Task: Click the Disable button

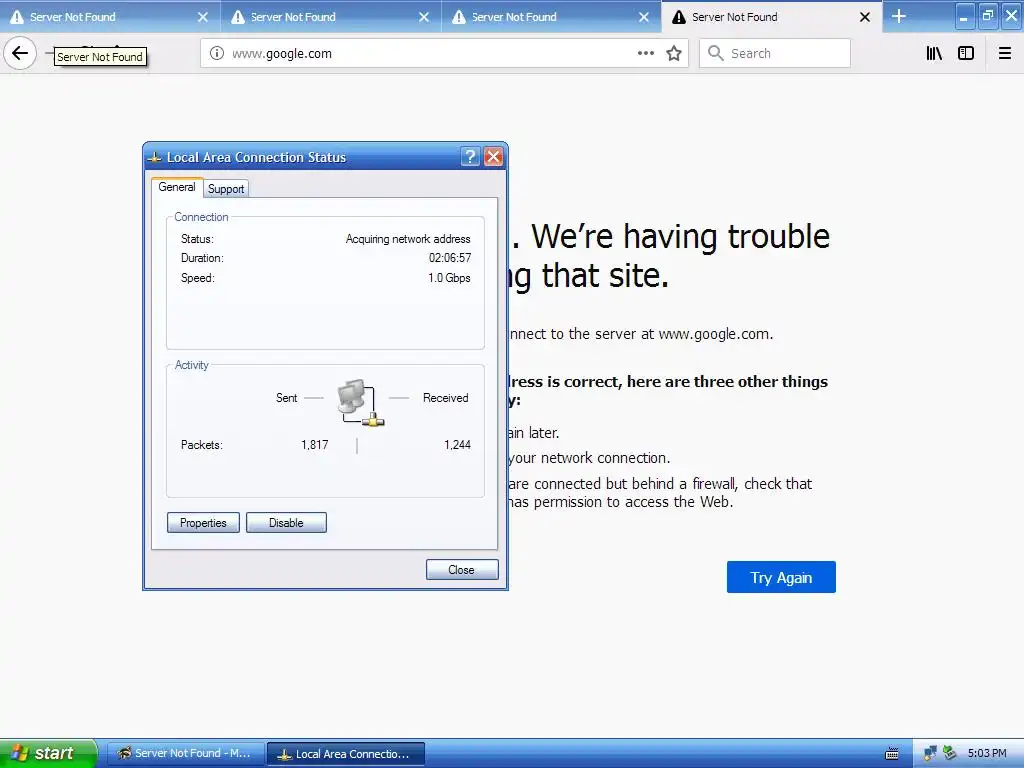Action: [x=286, y=522]
